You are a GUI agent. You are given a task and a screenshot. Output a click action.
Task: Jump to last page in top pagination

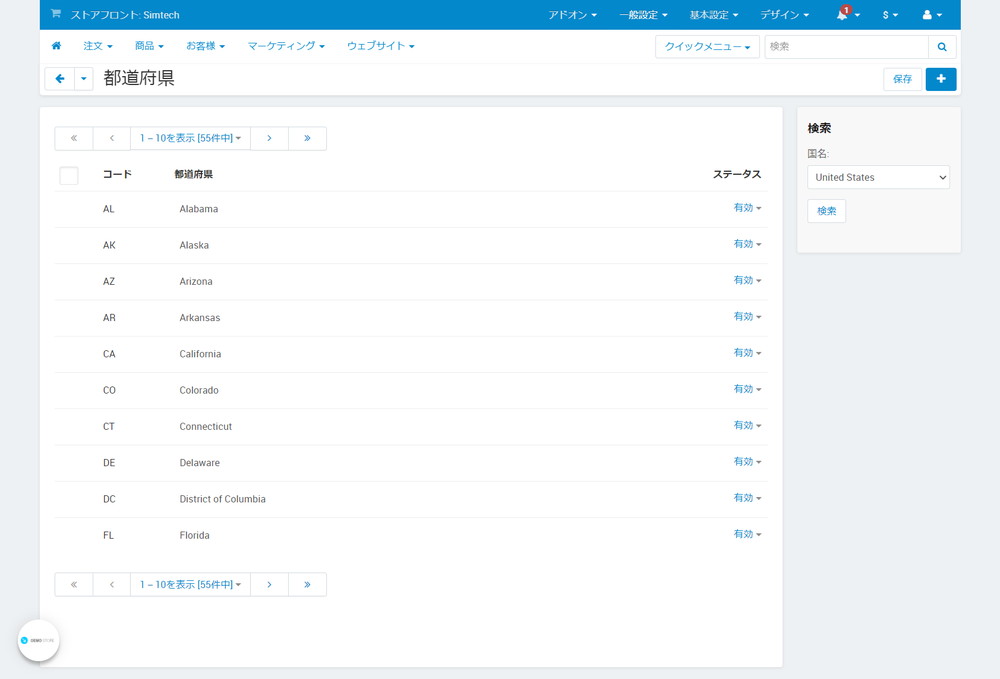click(x=307, y=138)
